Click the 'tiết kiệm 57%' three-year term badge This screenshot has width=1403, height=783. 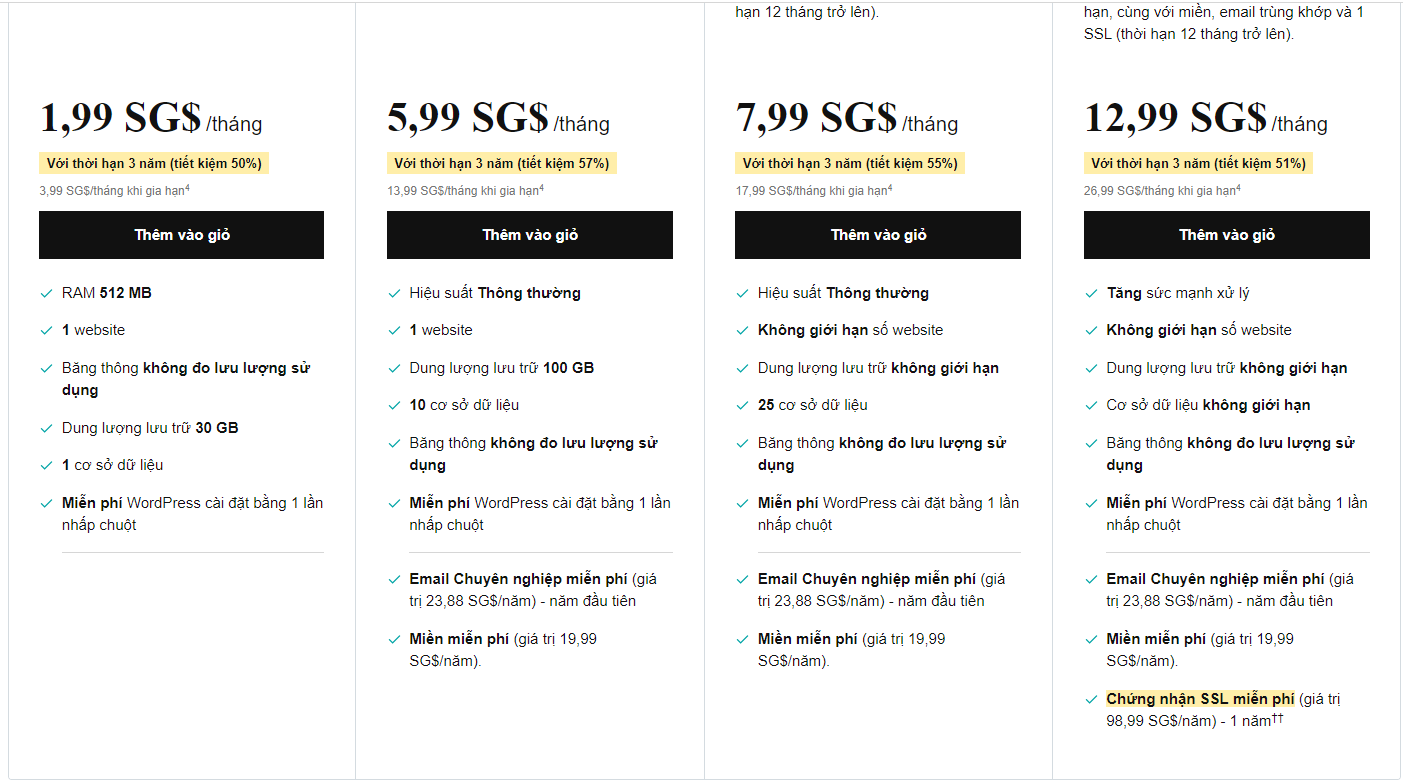(501, 163)
